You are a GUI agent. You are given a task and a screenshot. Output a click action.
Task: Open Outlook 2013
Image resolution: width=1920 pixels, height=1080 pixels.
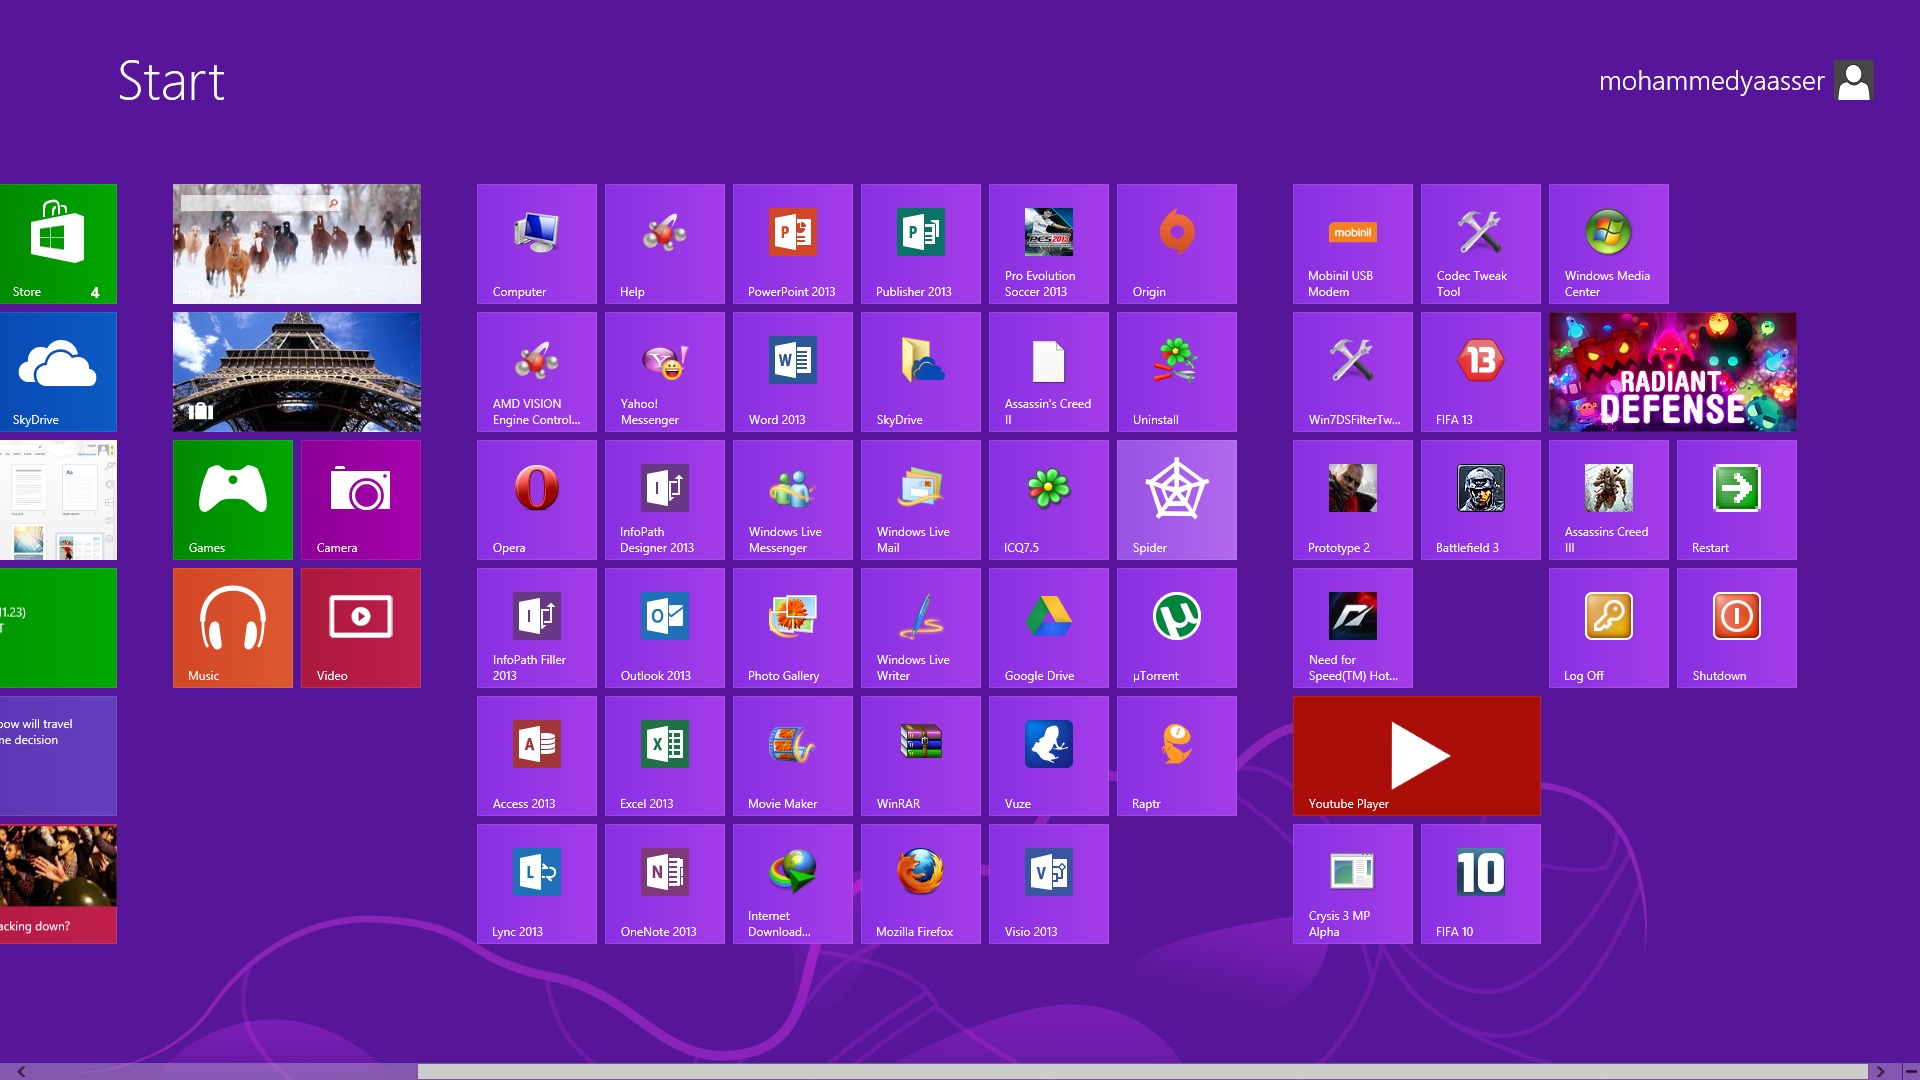(665, 628)
